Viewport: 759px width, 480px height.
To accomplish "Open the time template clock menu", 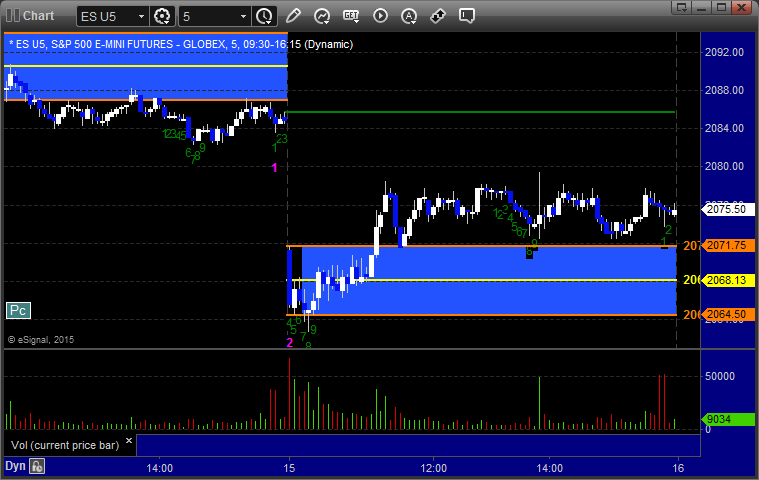I will tap(264, 16).
